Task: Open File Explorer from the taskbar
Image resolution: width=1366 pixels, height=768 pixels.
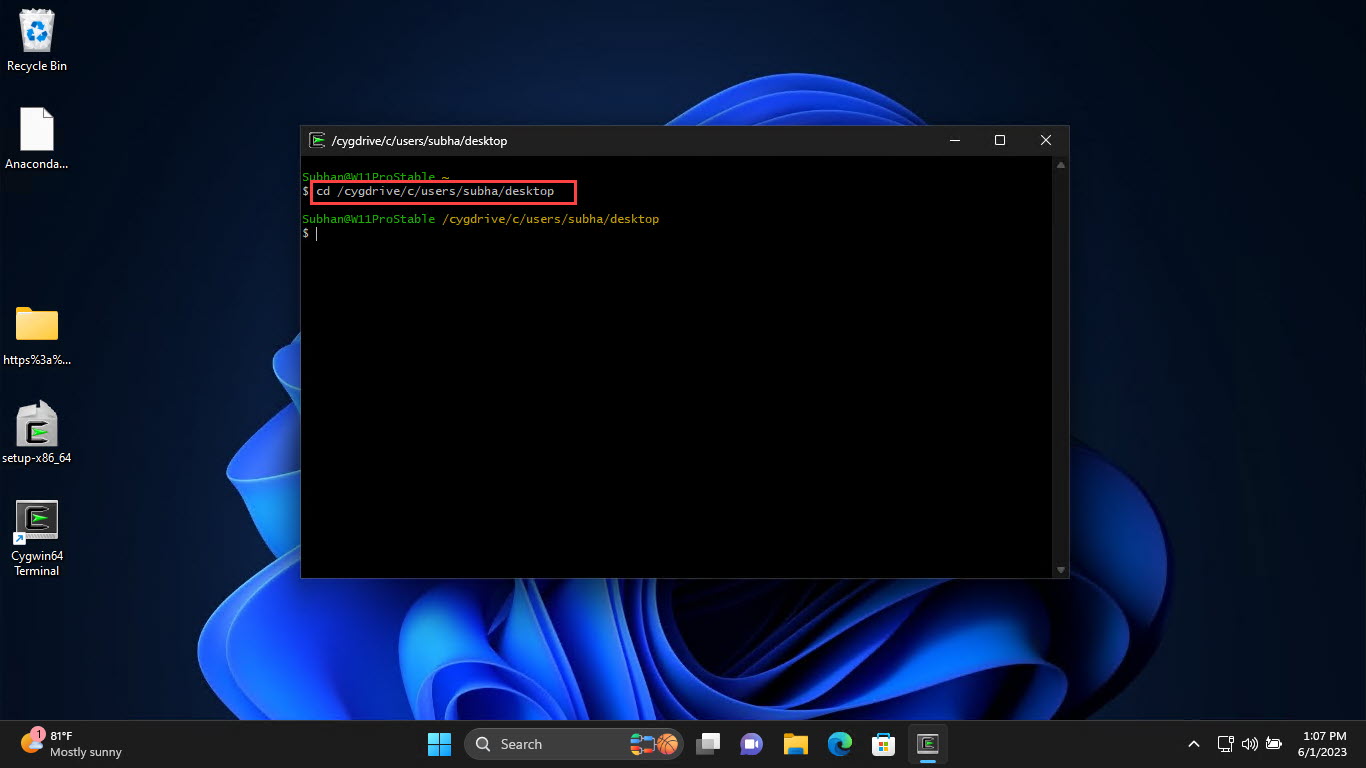Action: click(795, 744)
